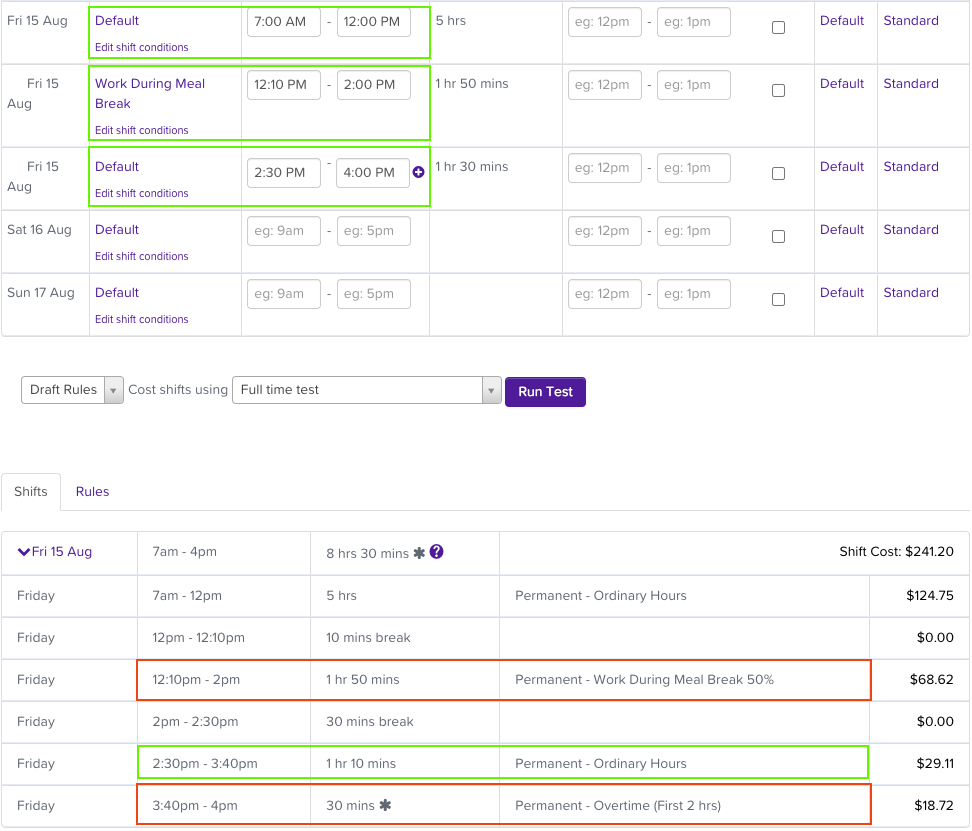Tick the checkbox in Sat 16 Aug row
Screen dimensions: 972x831
pyautogui.click(x=778, y=237)
